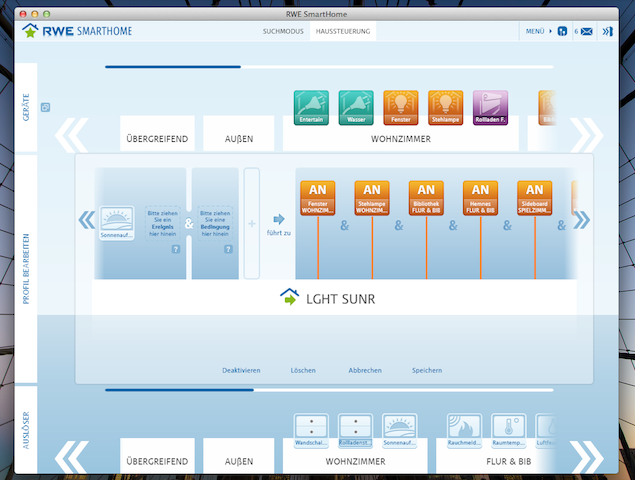The image size is (635, 480).
Task: Select the Rollladen F. shutter device
Action: coord(490,108)
